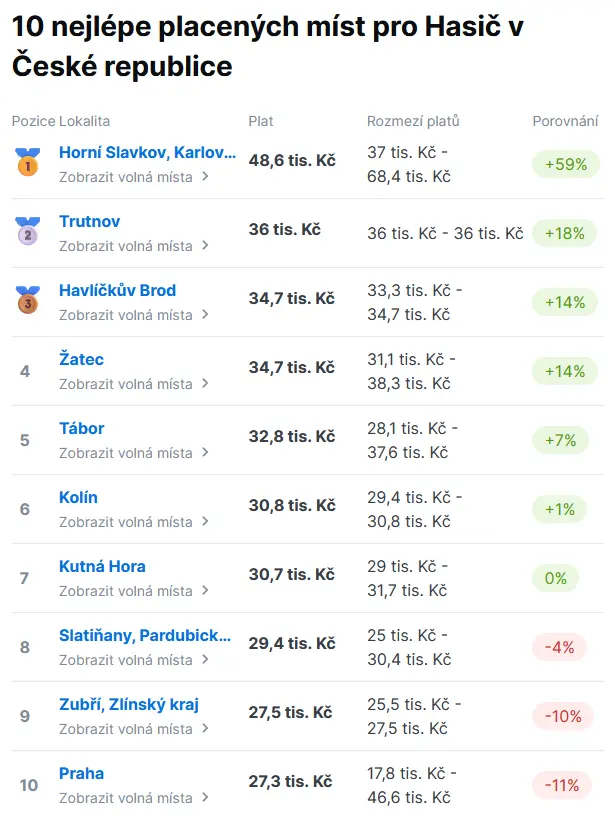Select the Praha location link
The width and height of the screenshot is (615, 836).
[81, 773]
